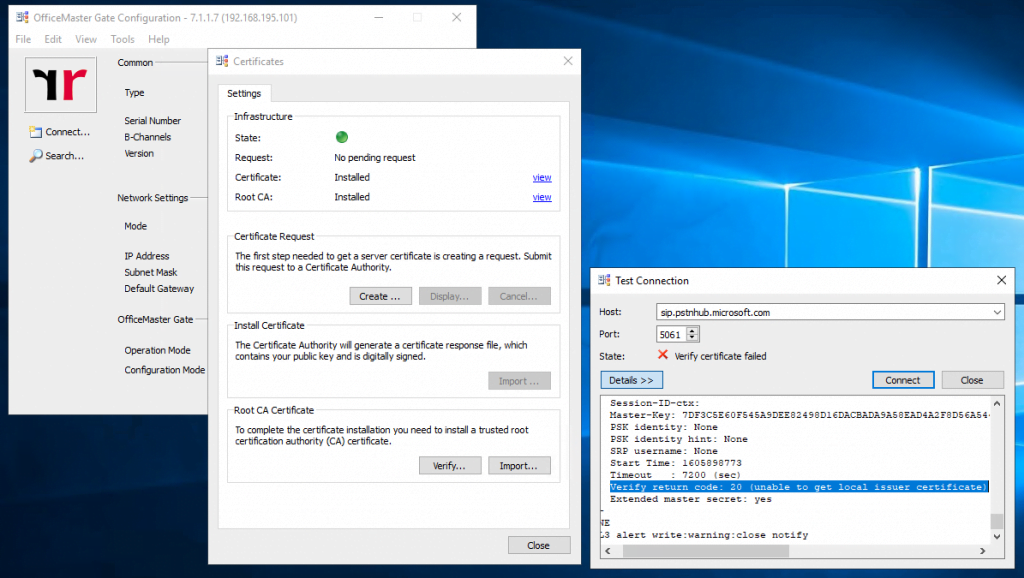Click the vertical scrollbar down arrow in log
This screenshot has width=1024, height=578.
click(997, 536)
